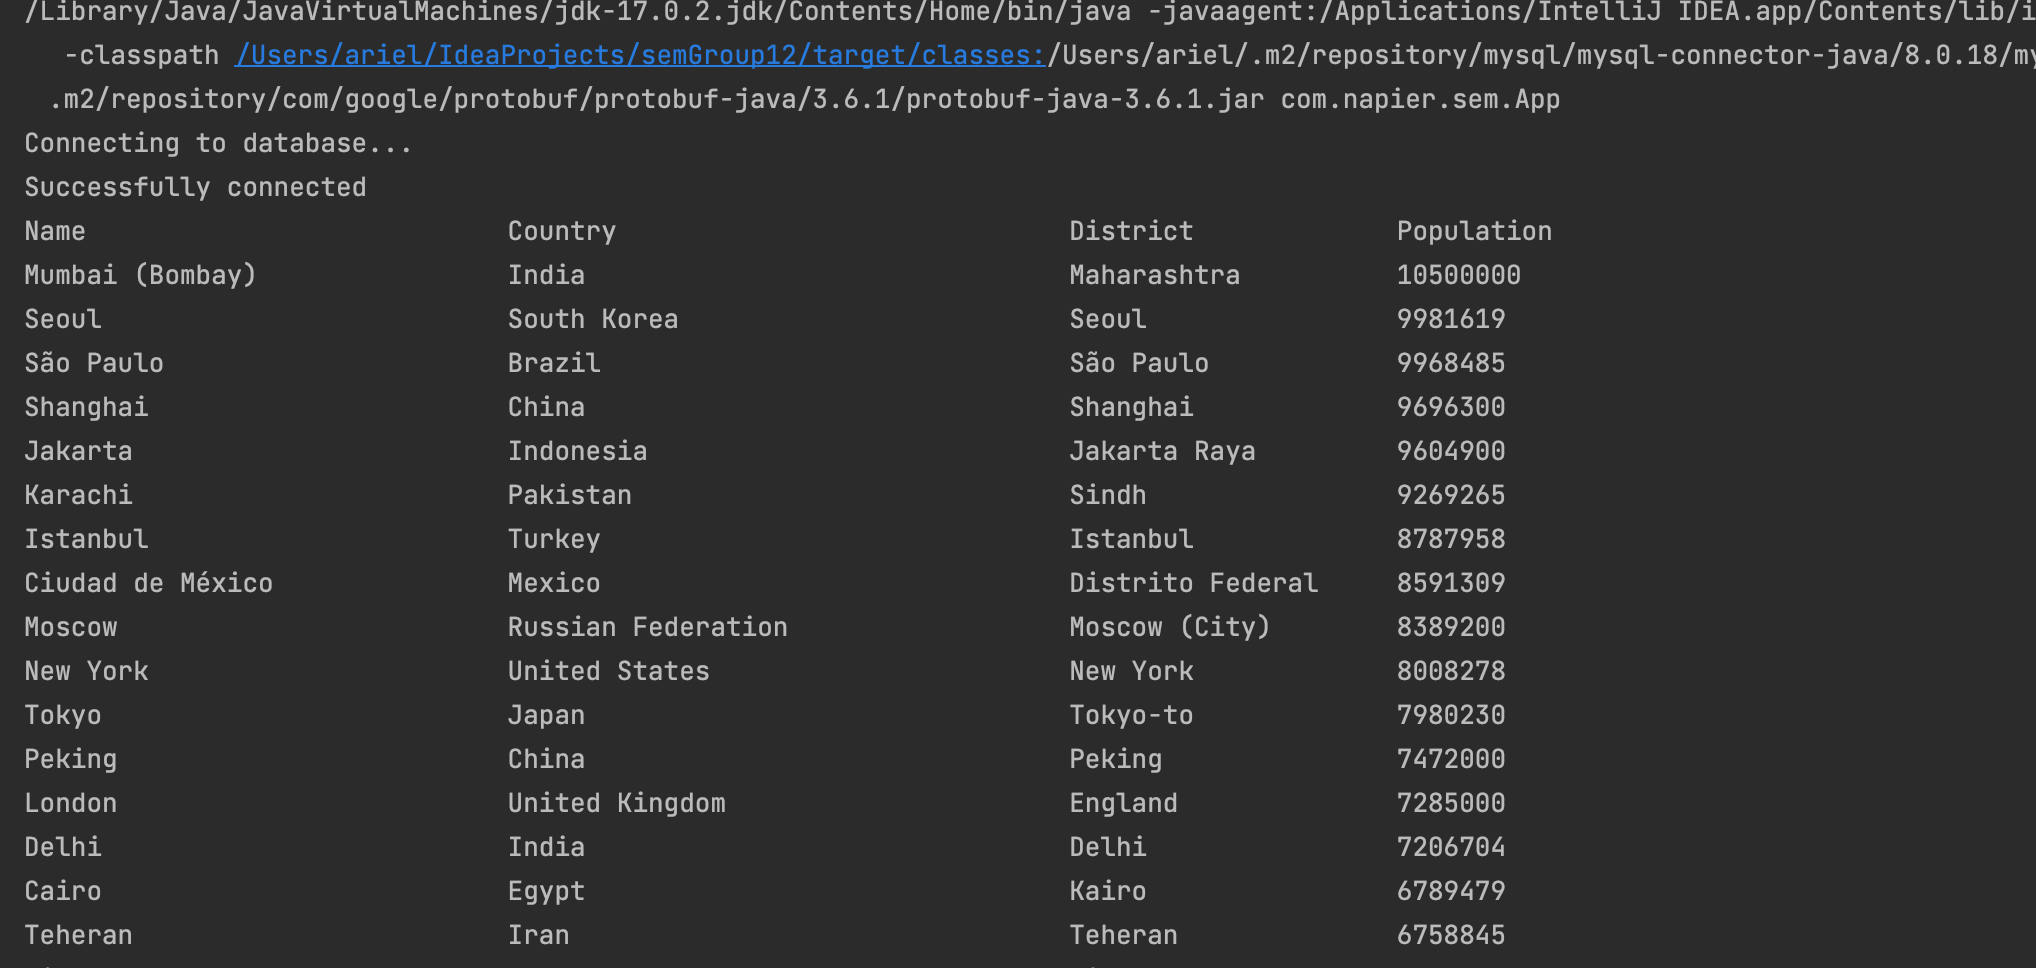Click the 'Tokyo-to' district value
Screen dimensions: 2036x968
pos(1131,715)
